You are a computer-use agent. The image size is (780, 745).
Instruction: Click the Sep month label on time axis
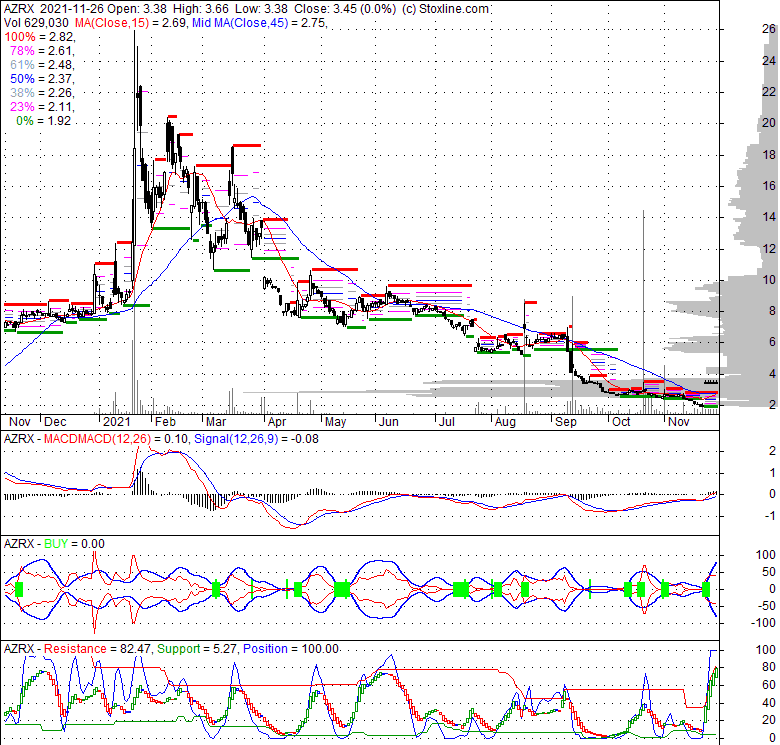pyautogui.click(x=566, y=422)
